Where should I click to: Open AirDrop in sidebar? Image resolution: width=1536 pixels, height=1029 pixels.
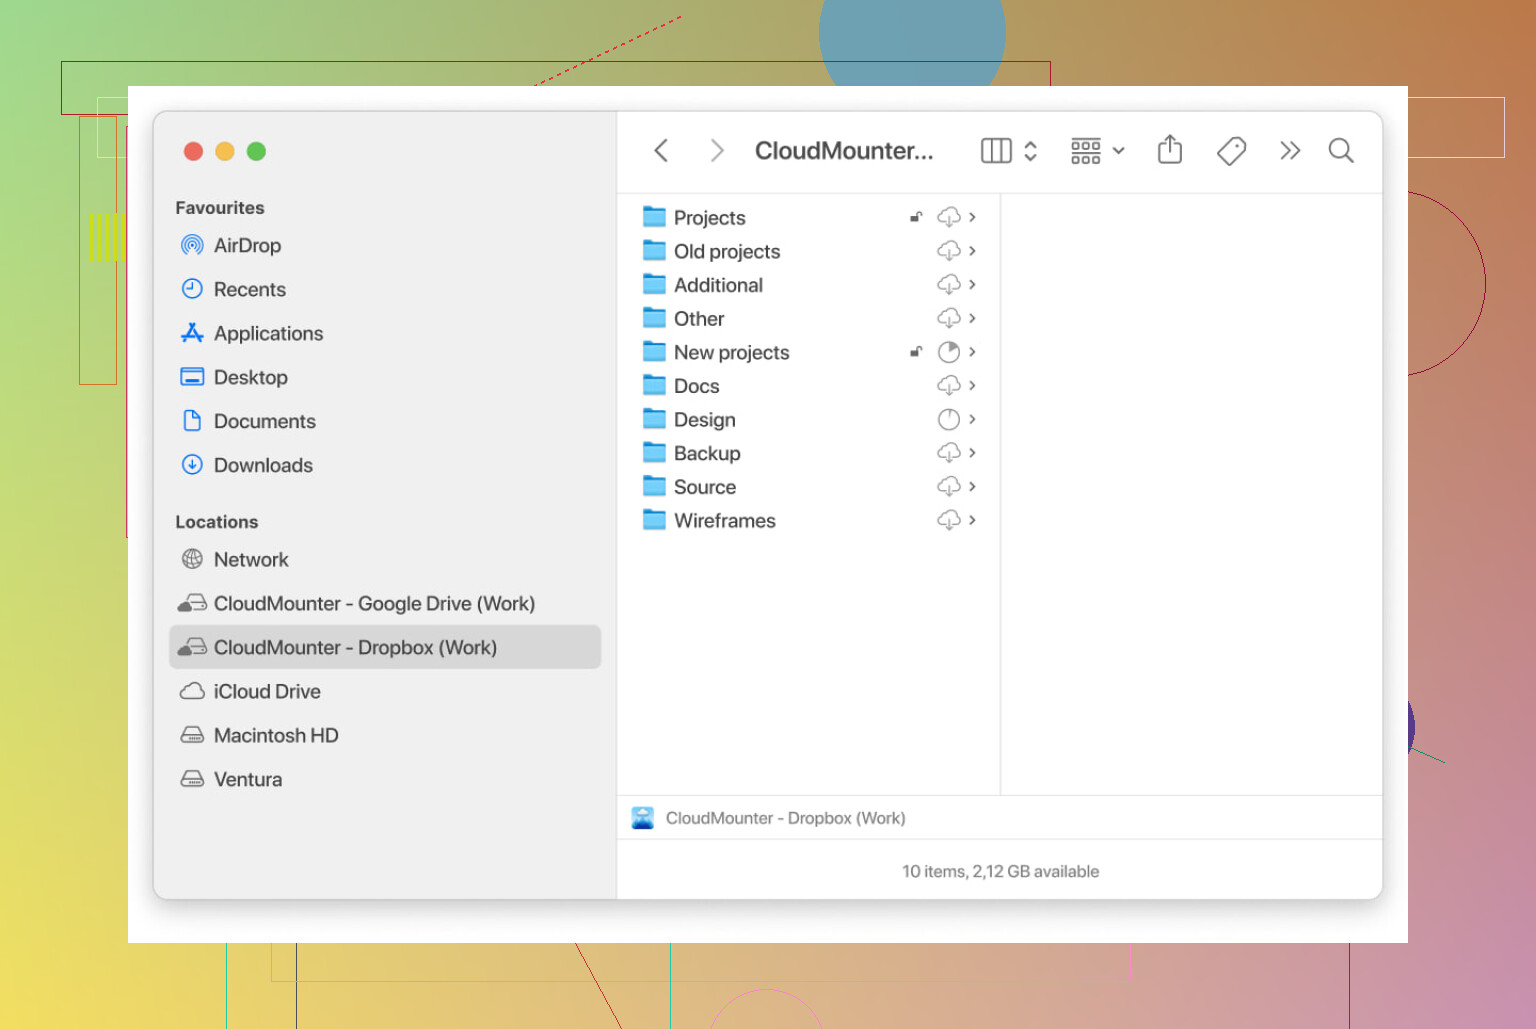click(x=385, y=245)
